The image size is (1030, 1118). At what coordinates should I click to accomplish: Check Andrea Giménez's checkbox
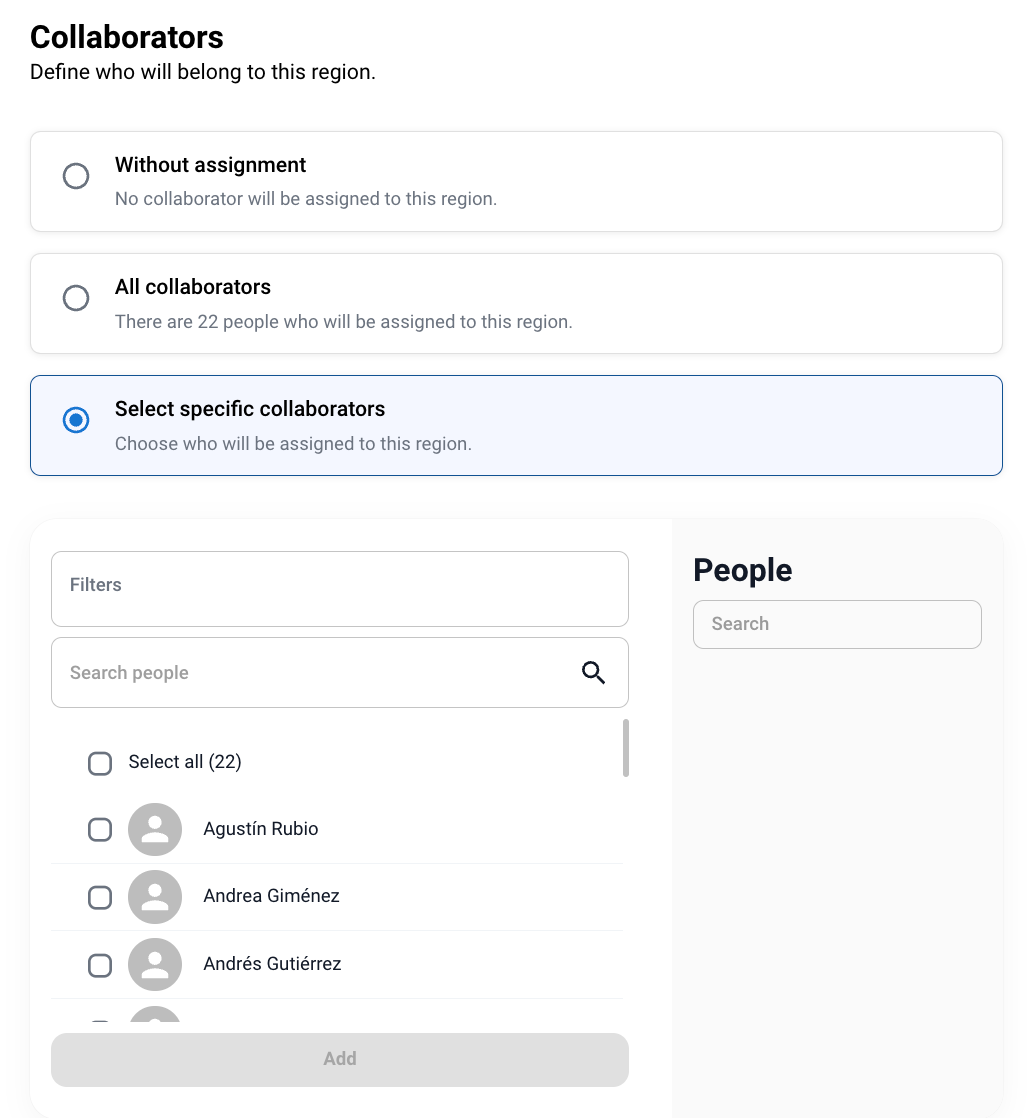100,897
